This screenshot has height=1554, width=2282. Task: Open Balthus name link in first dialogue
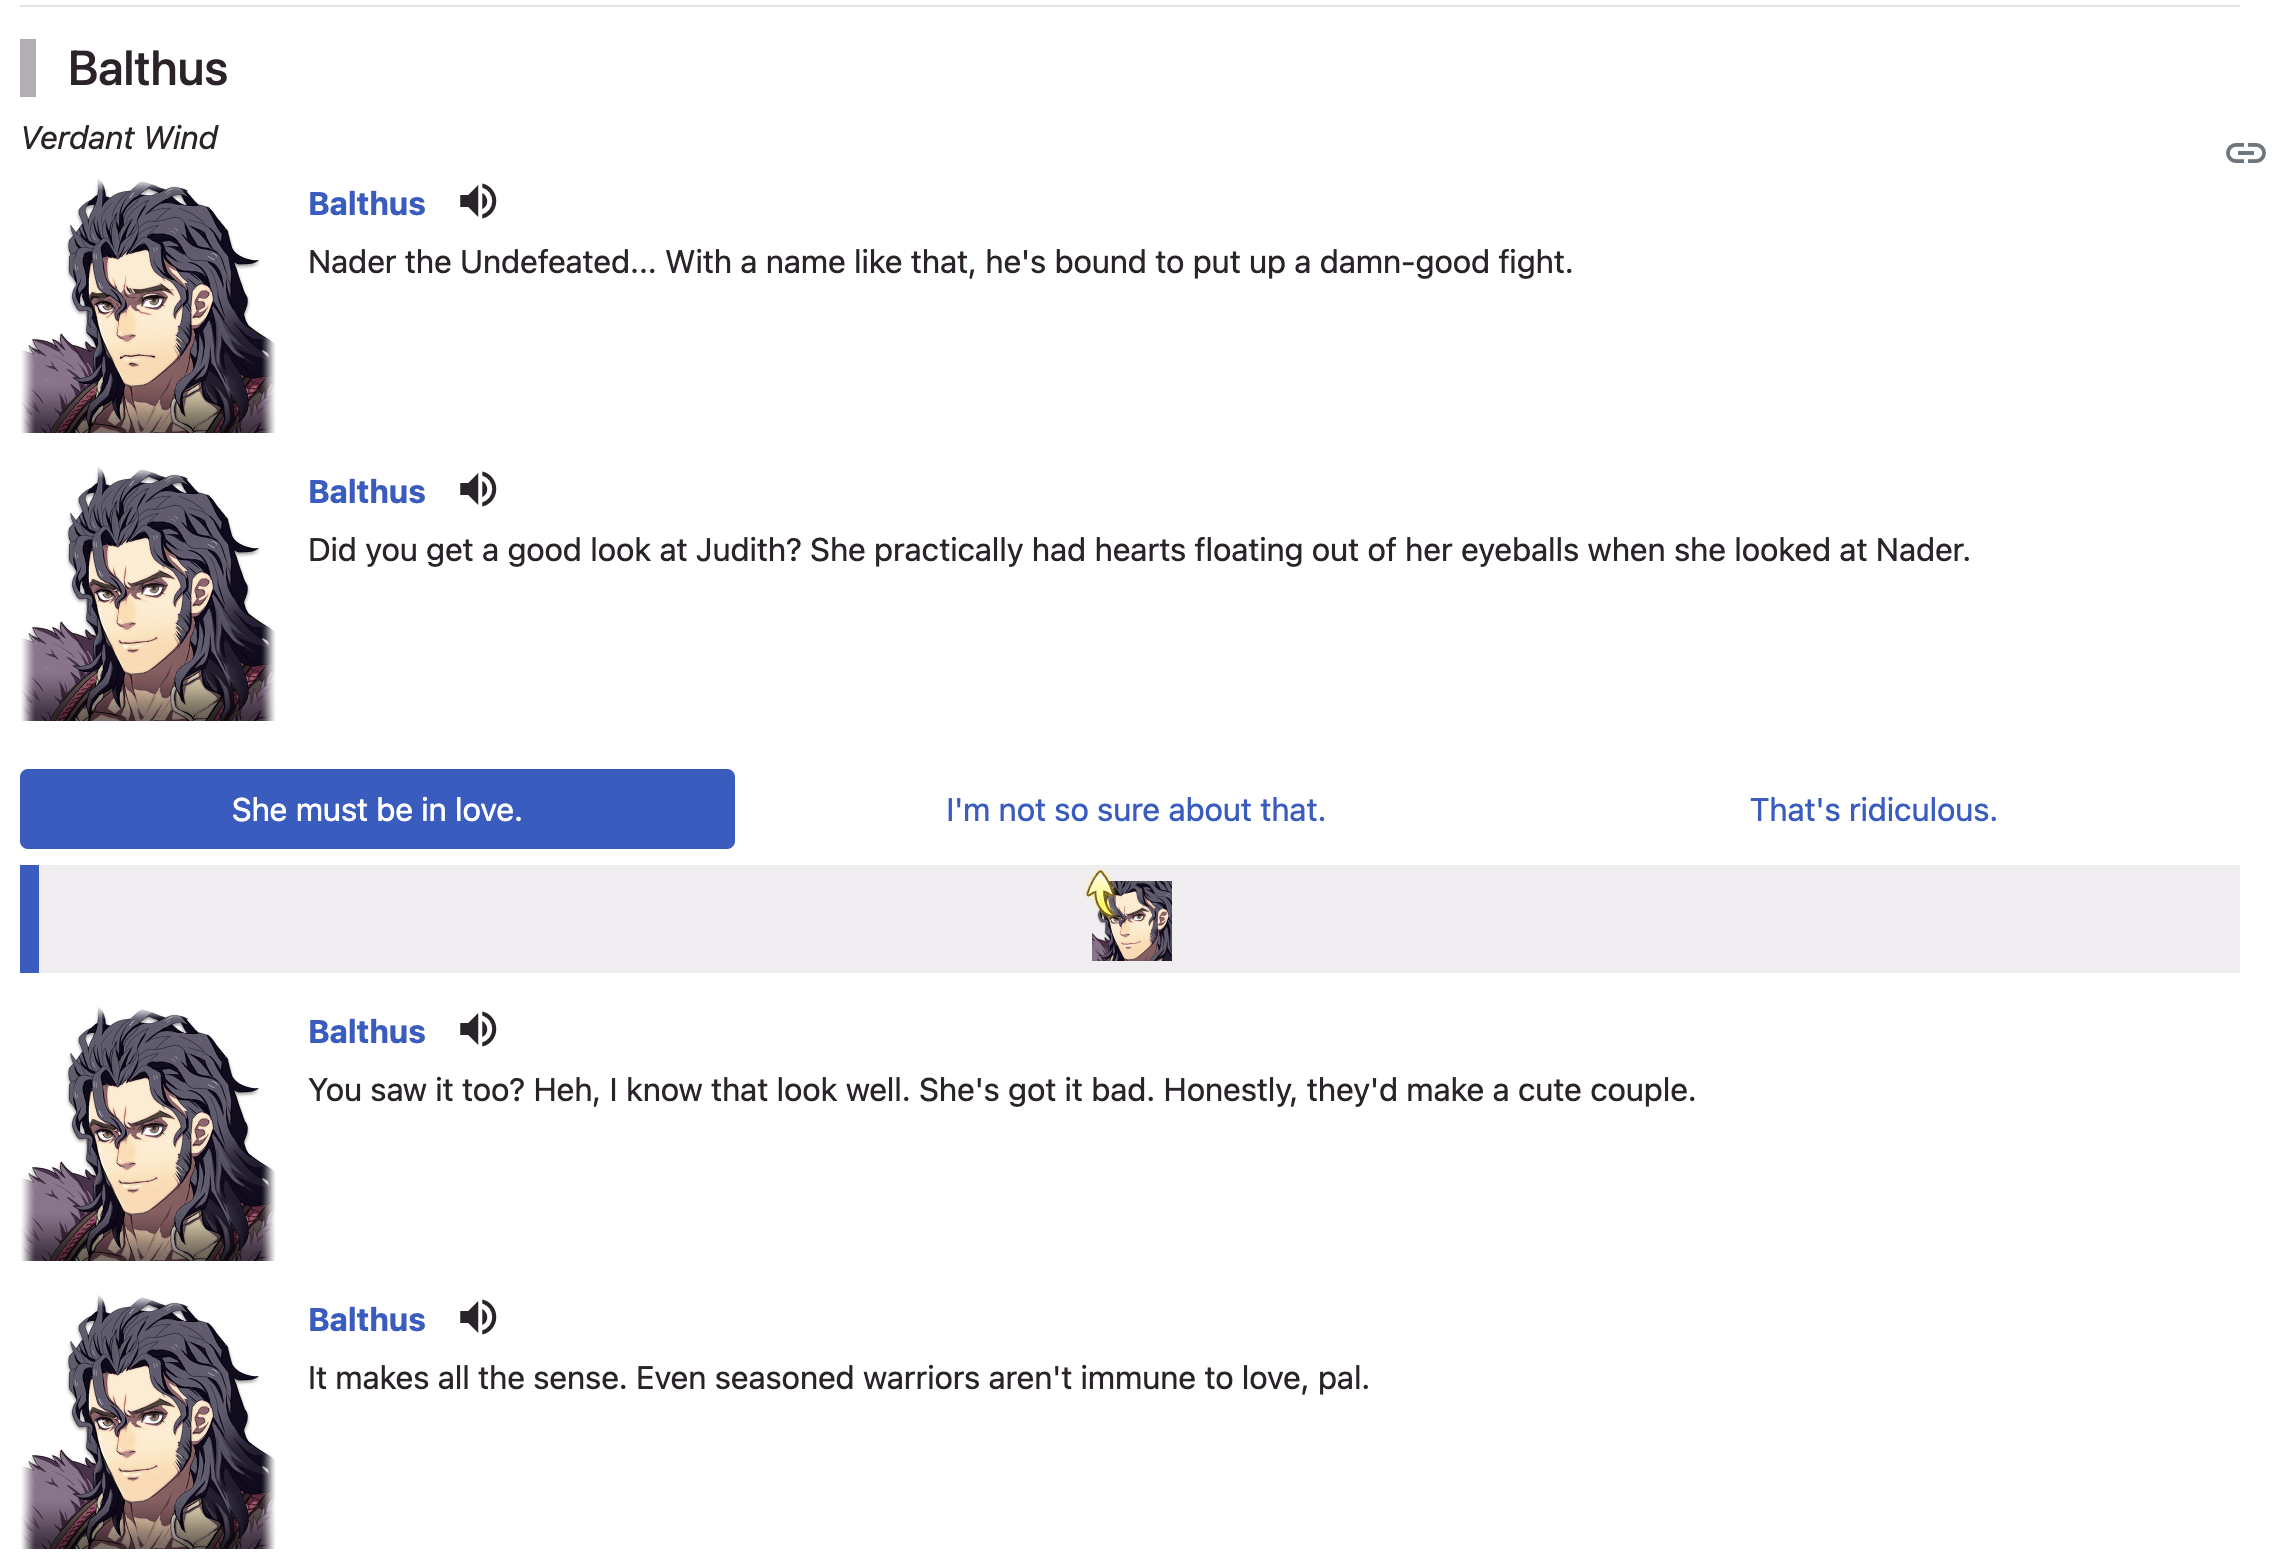pos(366,204)
